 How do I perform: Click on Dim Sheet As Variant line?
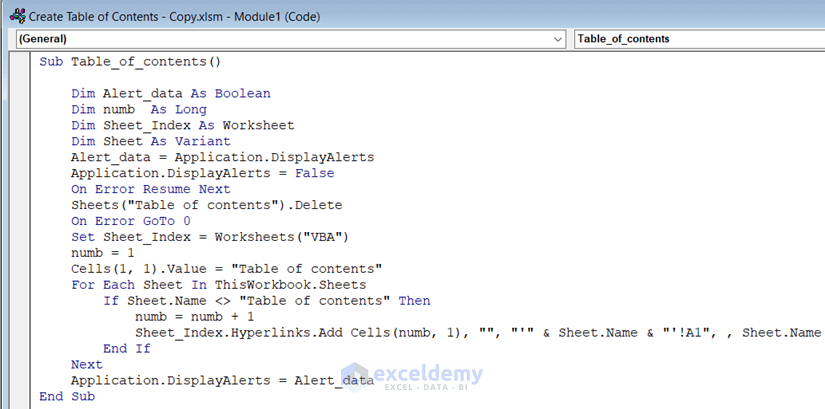pyautogui.click(x=150, y=141)
